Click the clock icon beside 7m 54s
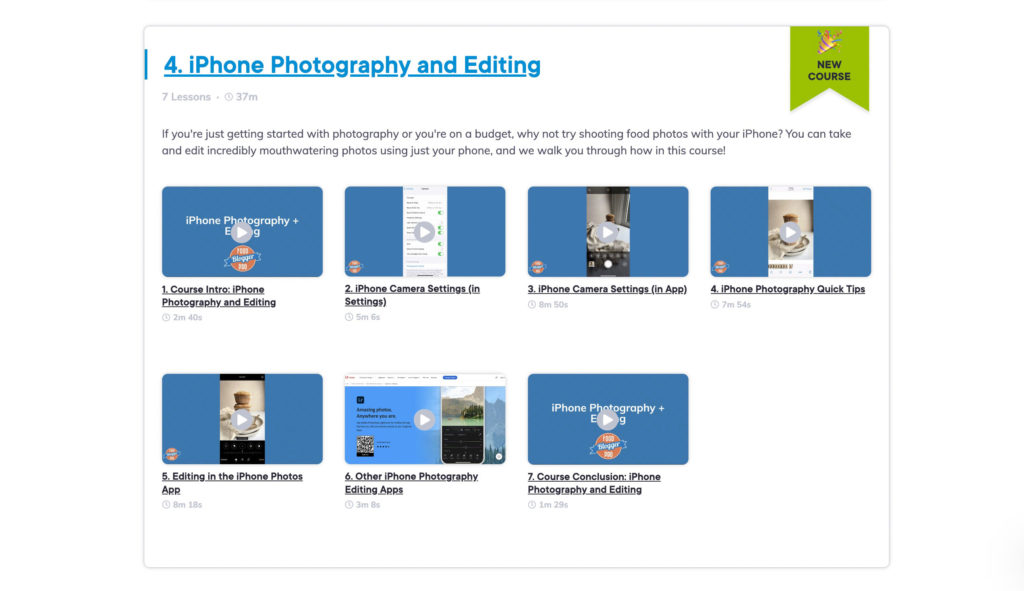 (x=714, y=304)
